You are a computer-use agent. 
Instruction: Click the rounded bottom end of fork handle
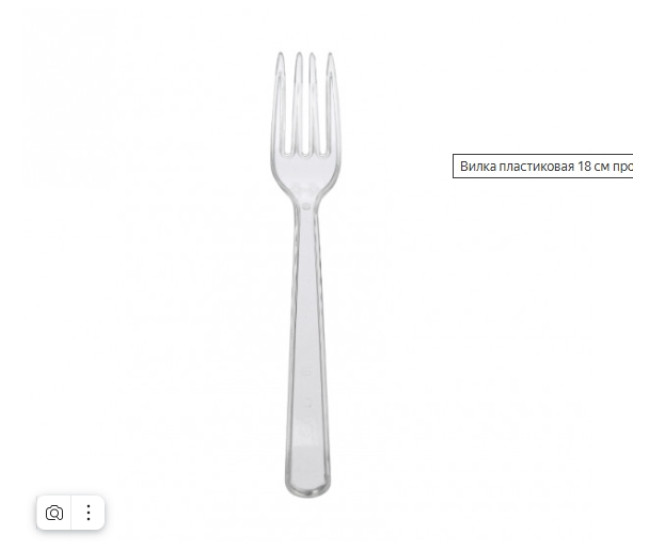tap(307, 488)
